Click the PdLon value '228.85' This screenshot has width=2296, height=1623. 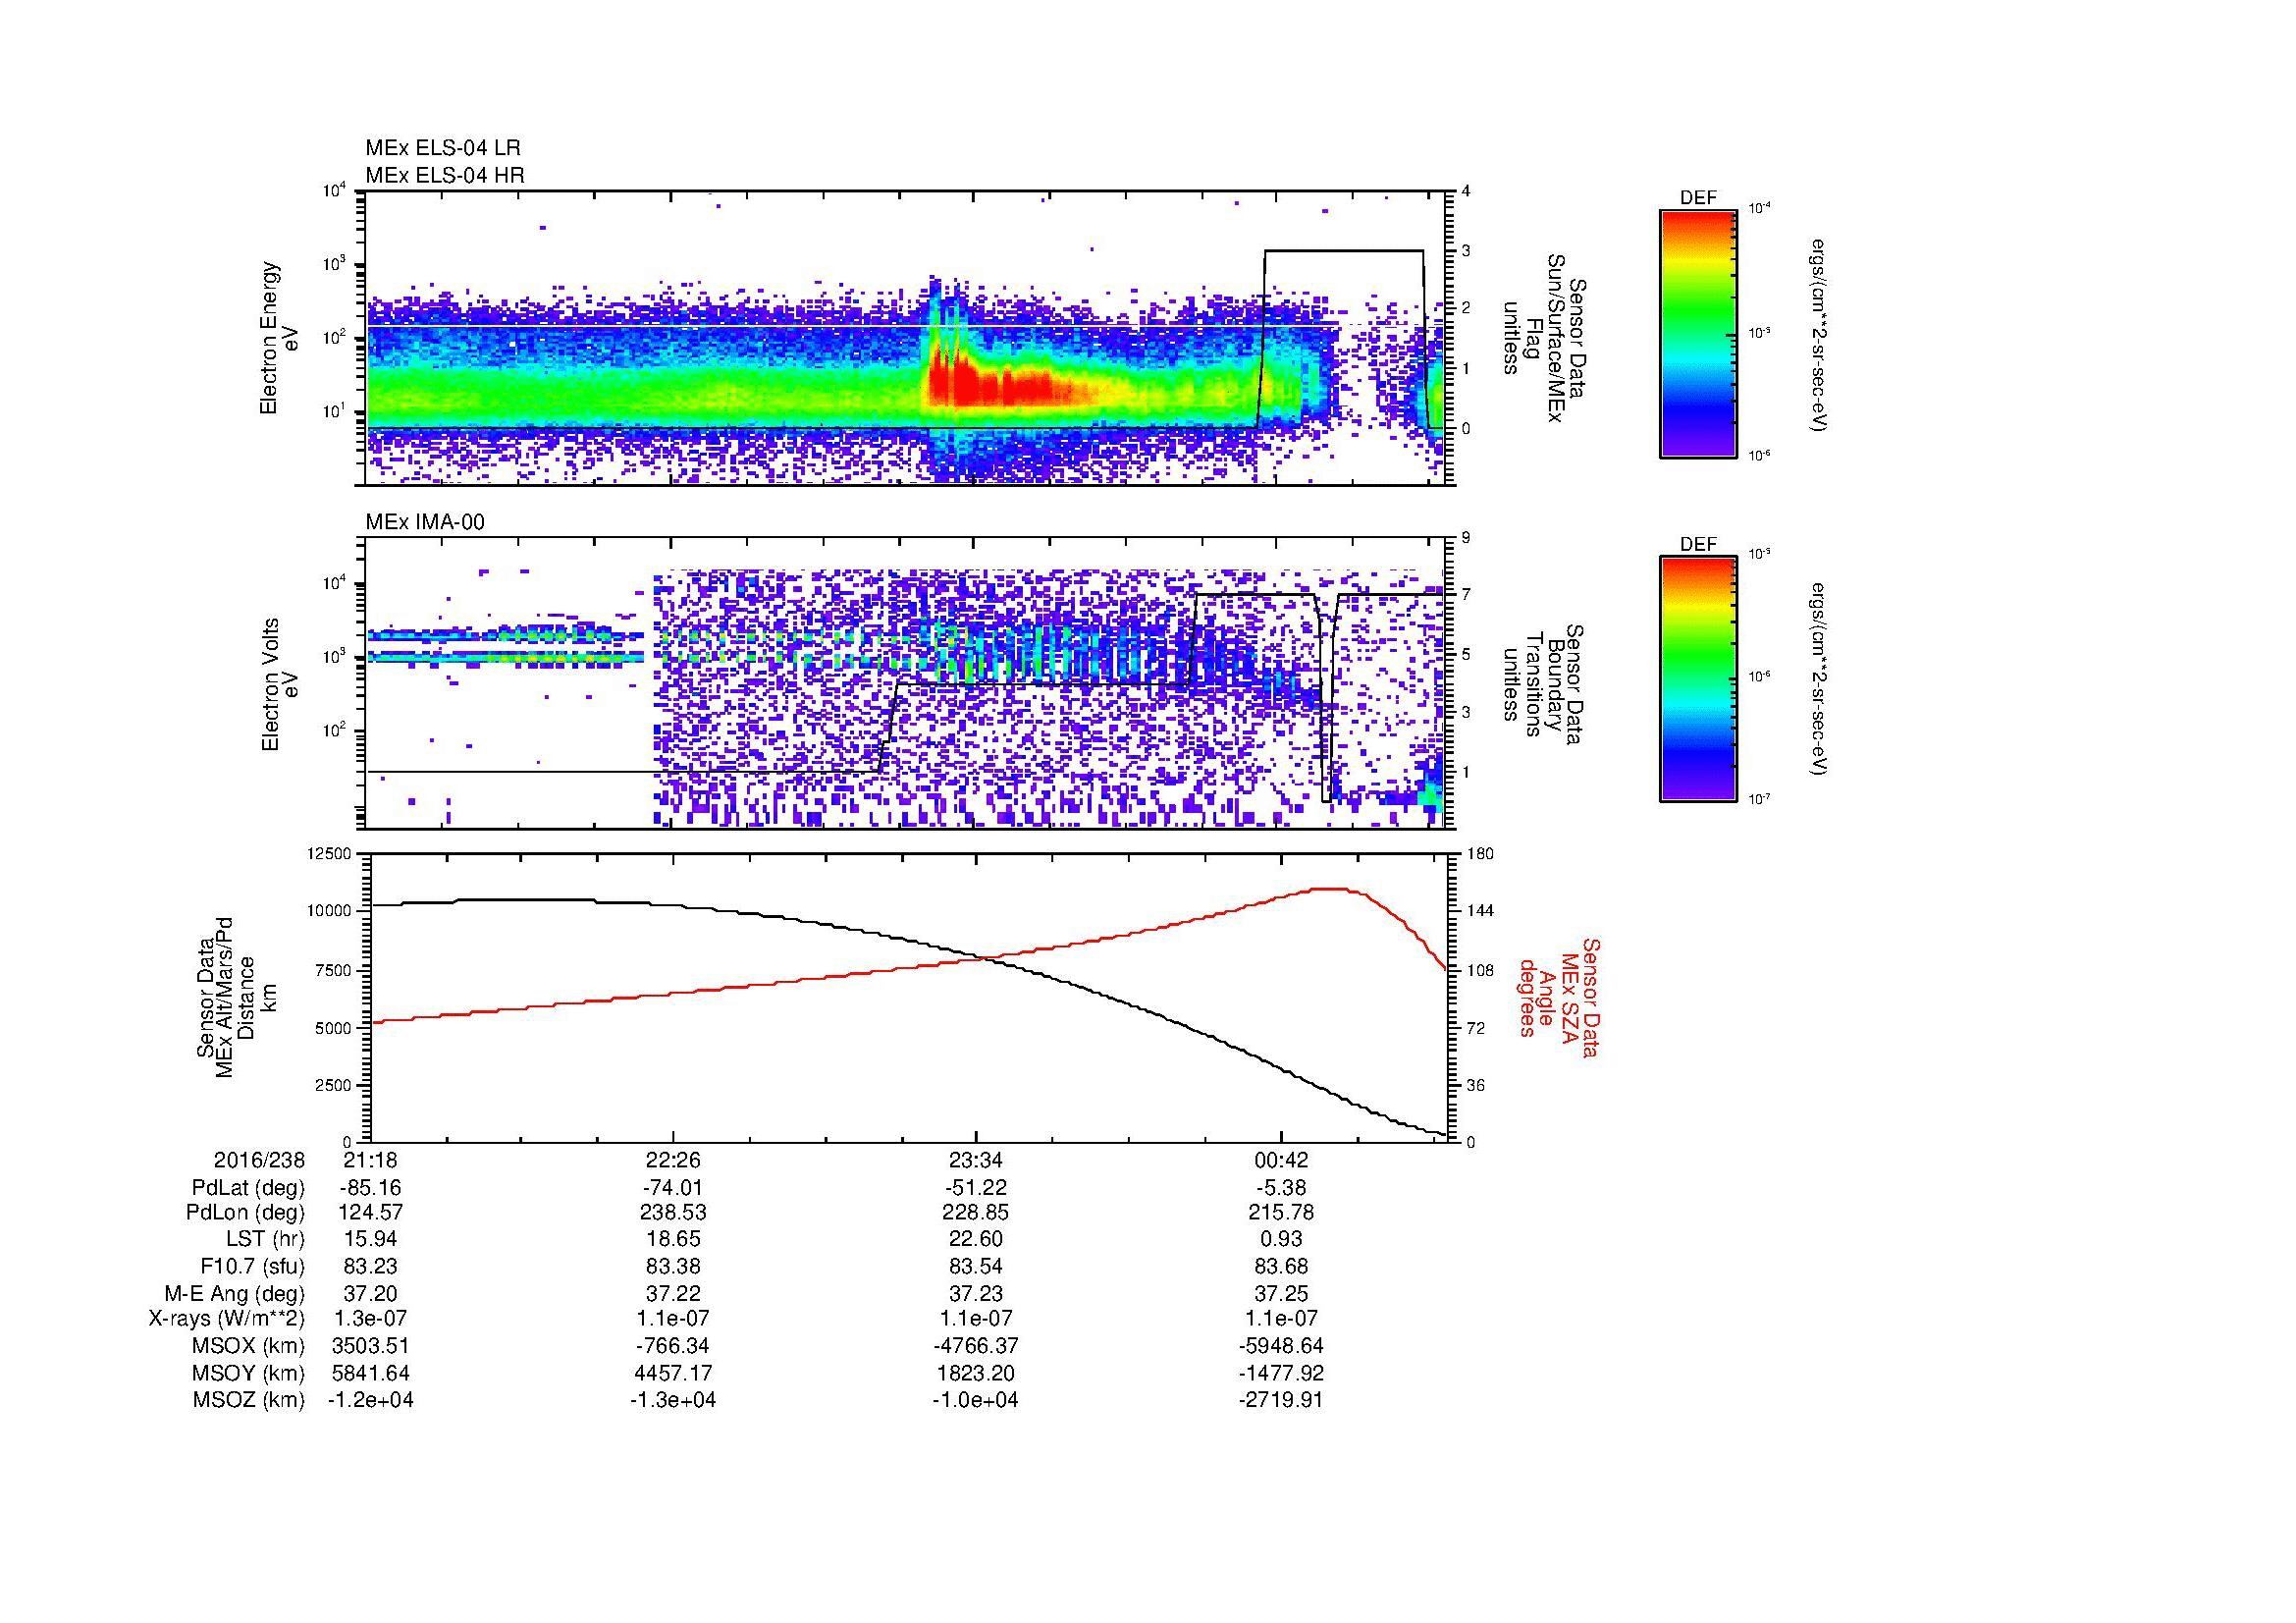(x=976, y=1213)
